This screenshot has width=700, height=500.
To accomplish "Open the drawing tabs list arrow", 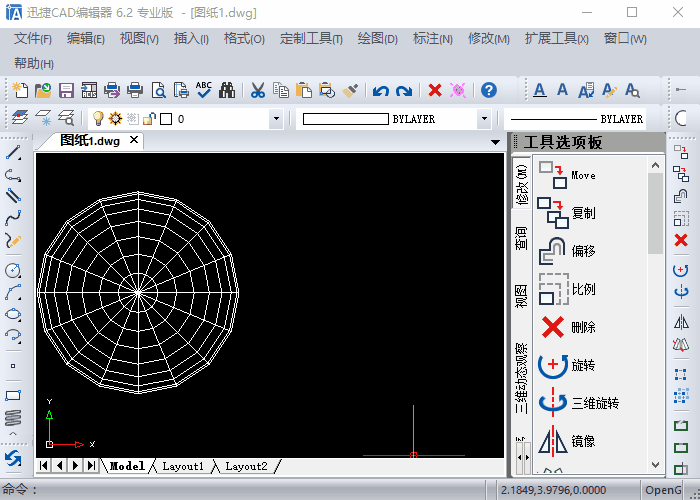I will click(495, 142).
